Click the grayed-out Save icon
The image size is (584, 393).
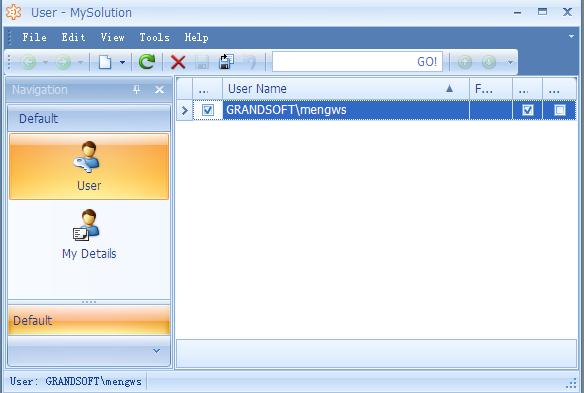pos(202,62)
